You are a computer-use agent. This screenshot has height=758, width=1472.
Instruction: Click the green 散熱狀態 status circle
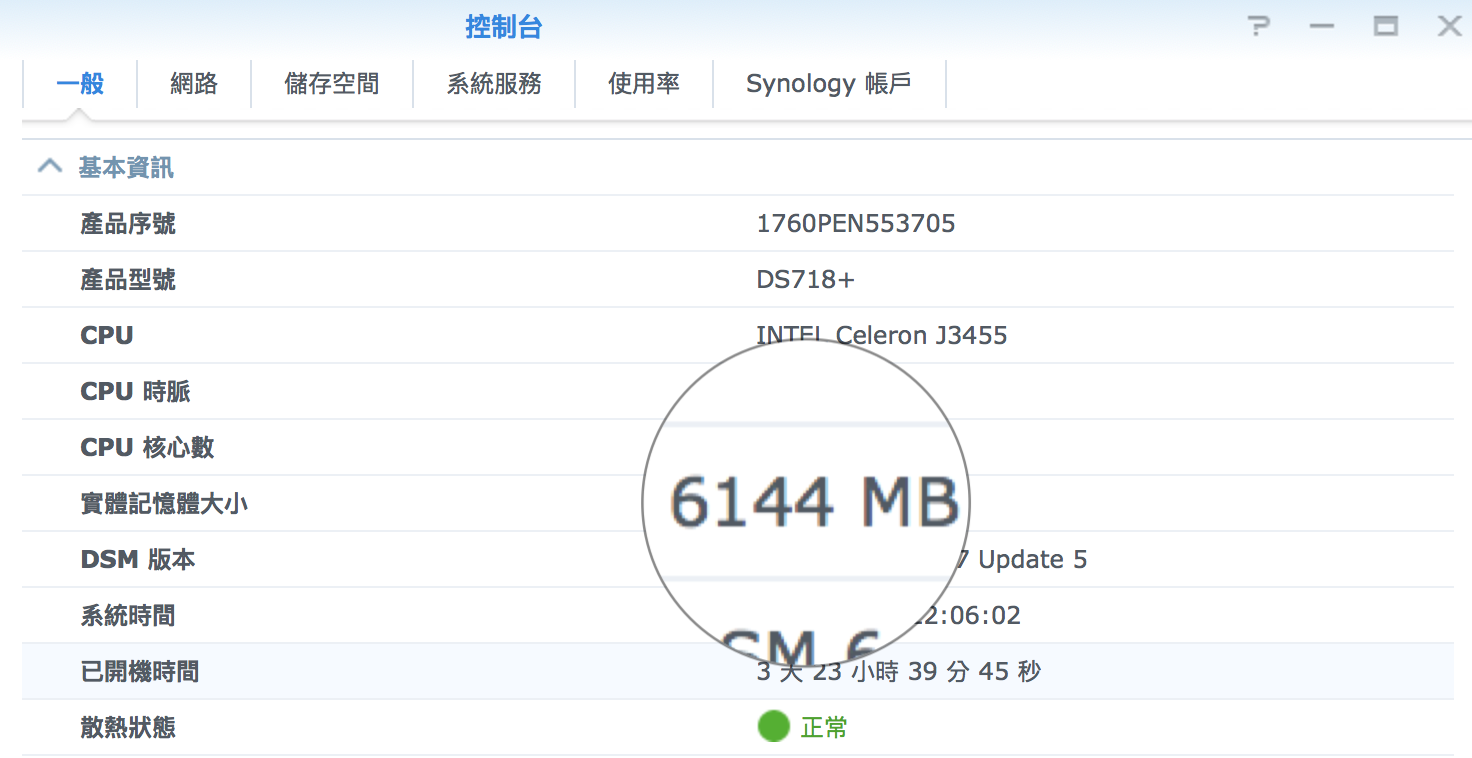click(x=773, y=727)
